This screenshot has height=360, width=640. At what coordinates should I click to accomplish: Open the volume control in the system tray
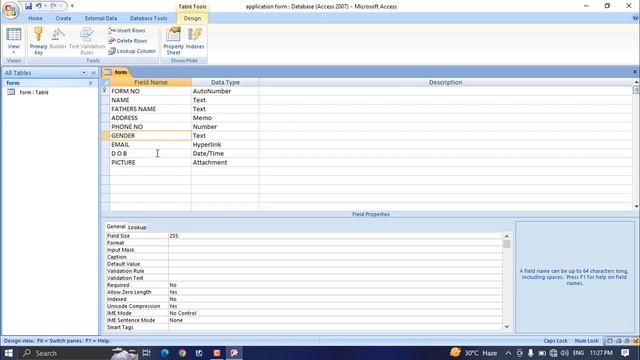(564, 353)
